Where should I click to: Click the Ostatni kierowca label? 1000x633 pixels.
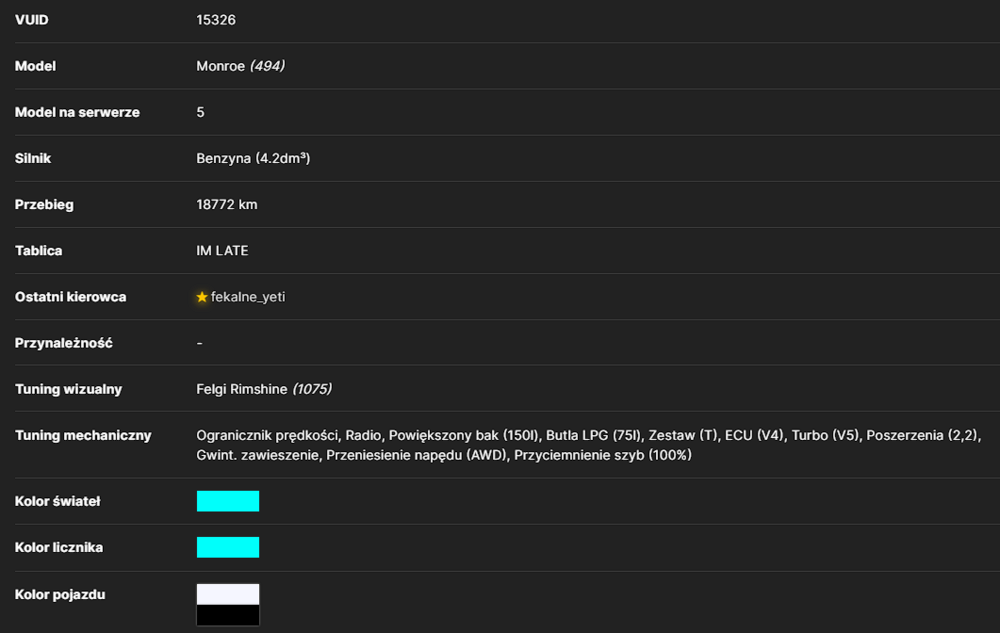click(70, 297)
